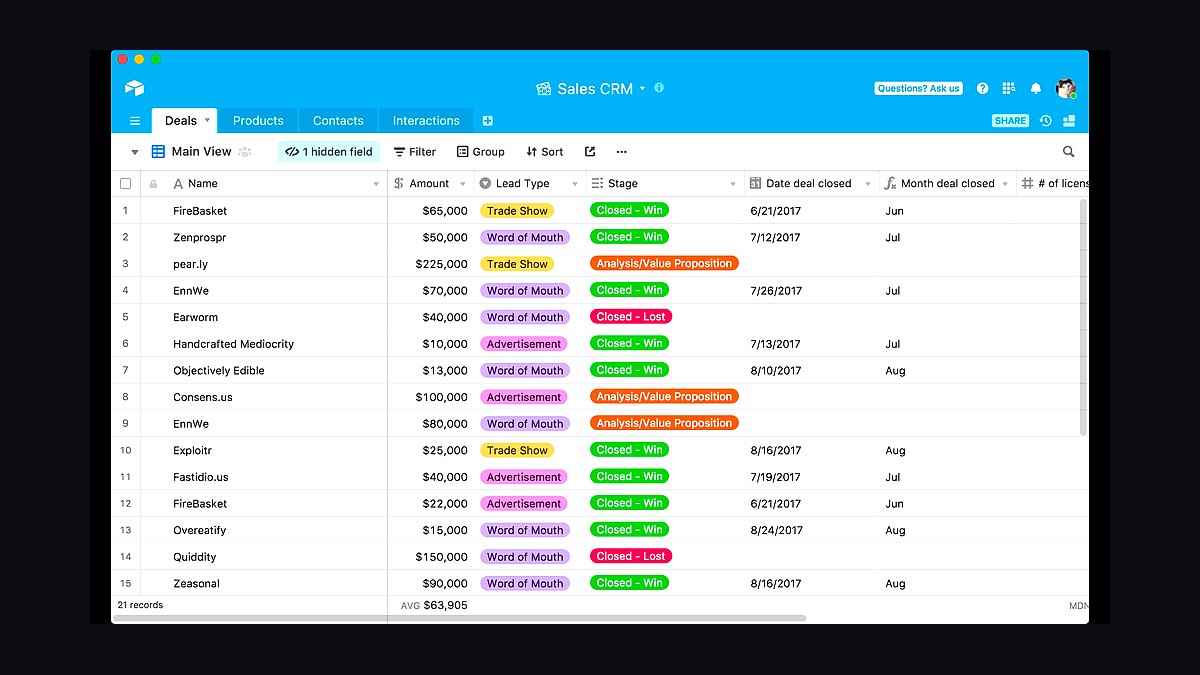
Task: Open the Sales CRM base info icon
Action: point(659,88)
